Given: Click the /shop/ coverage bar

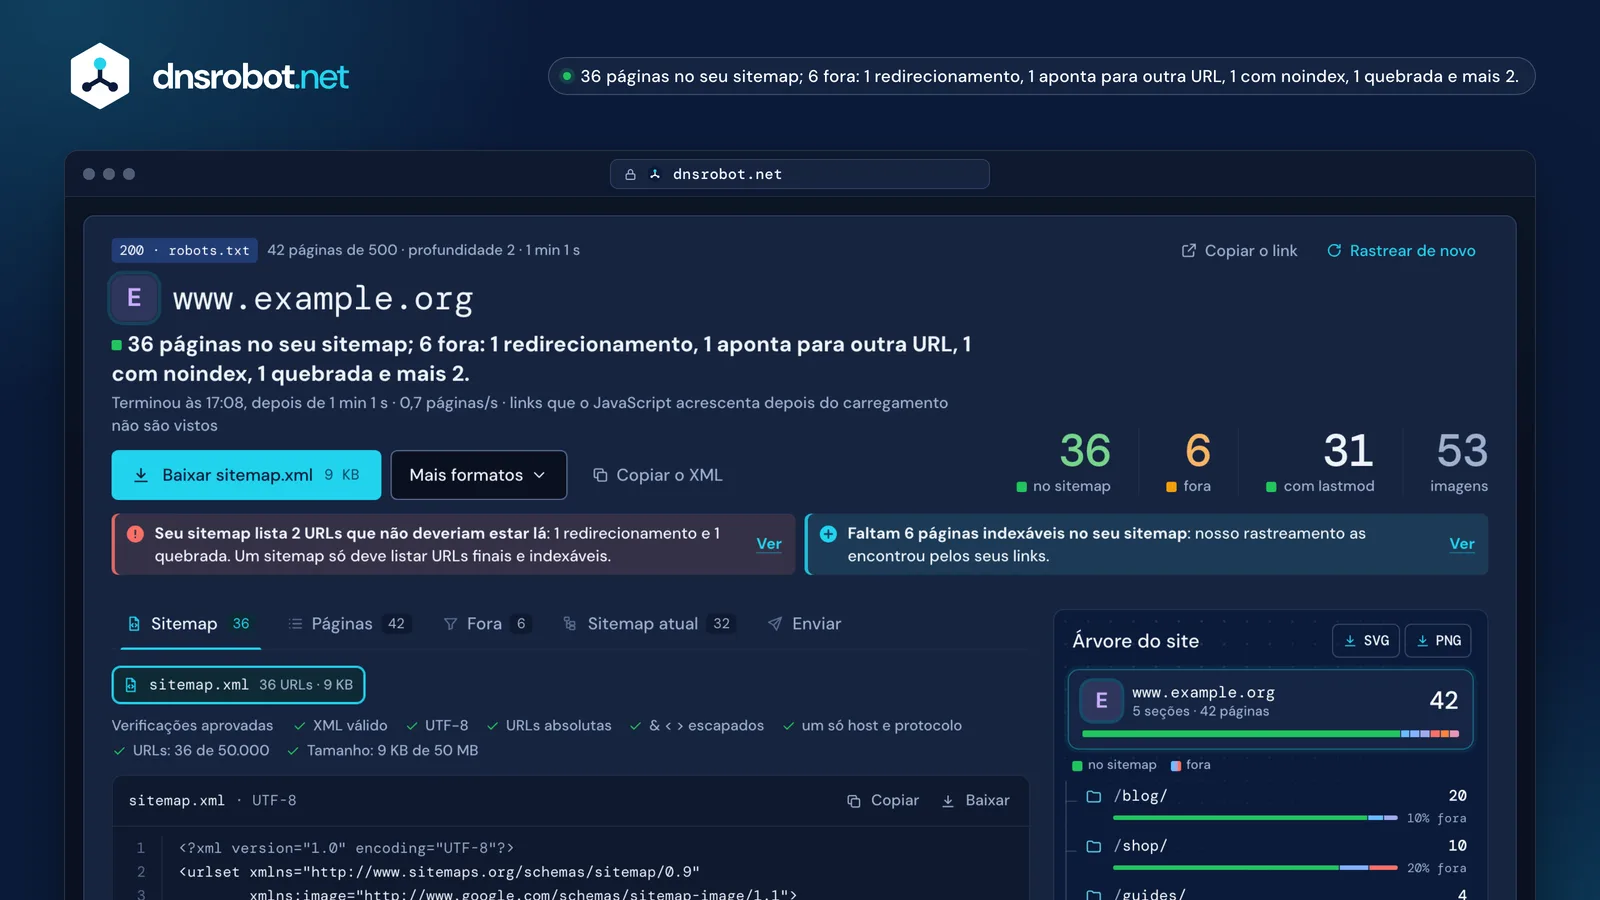Looking at the screenshot, I should click(1255, 868).
